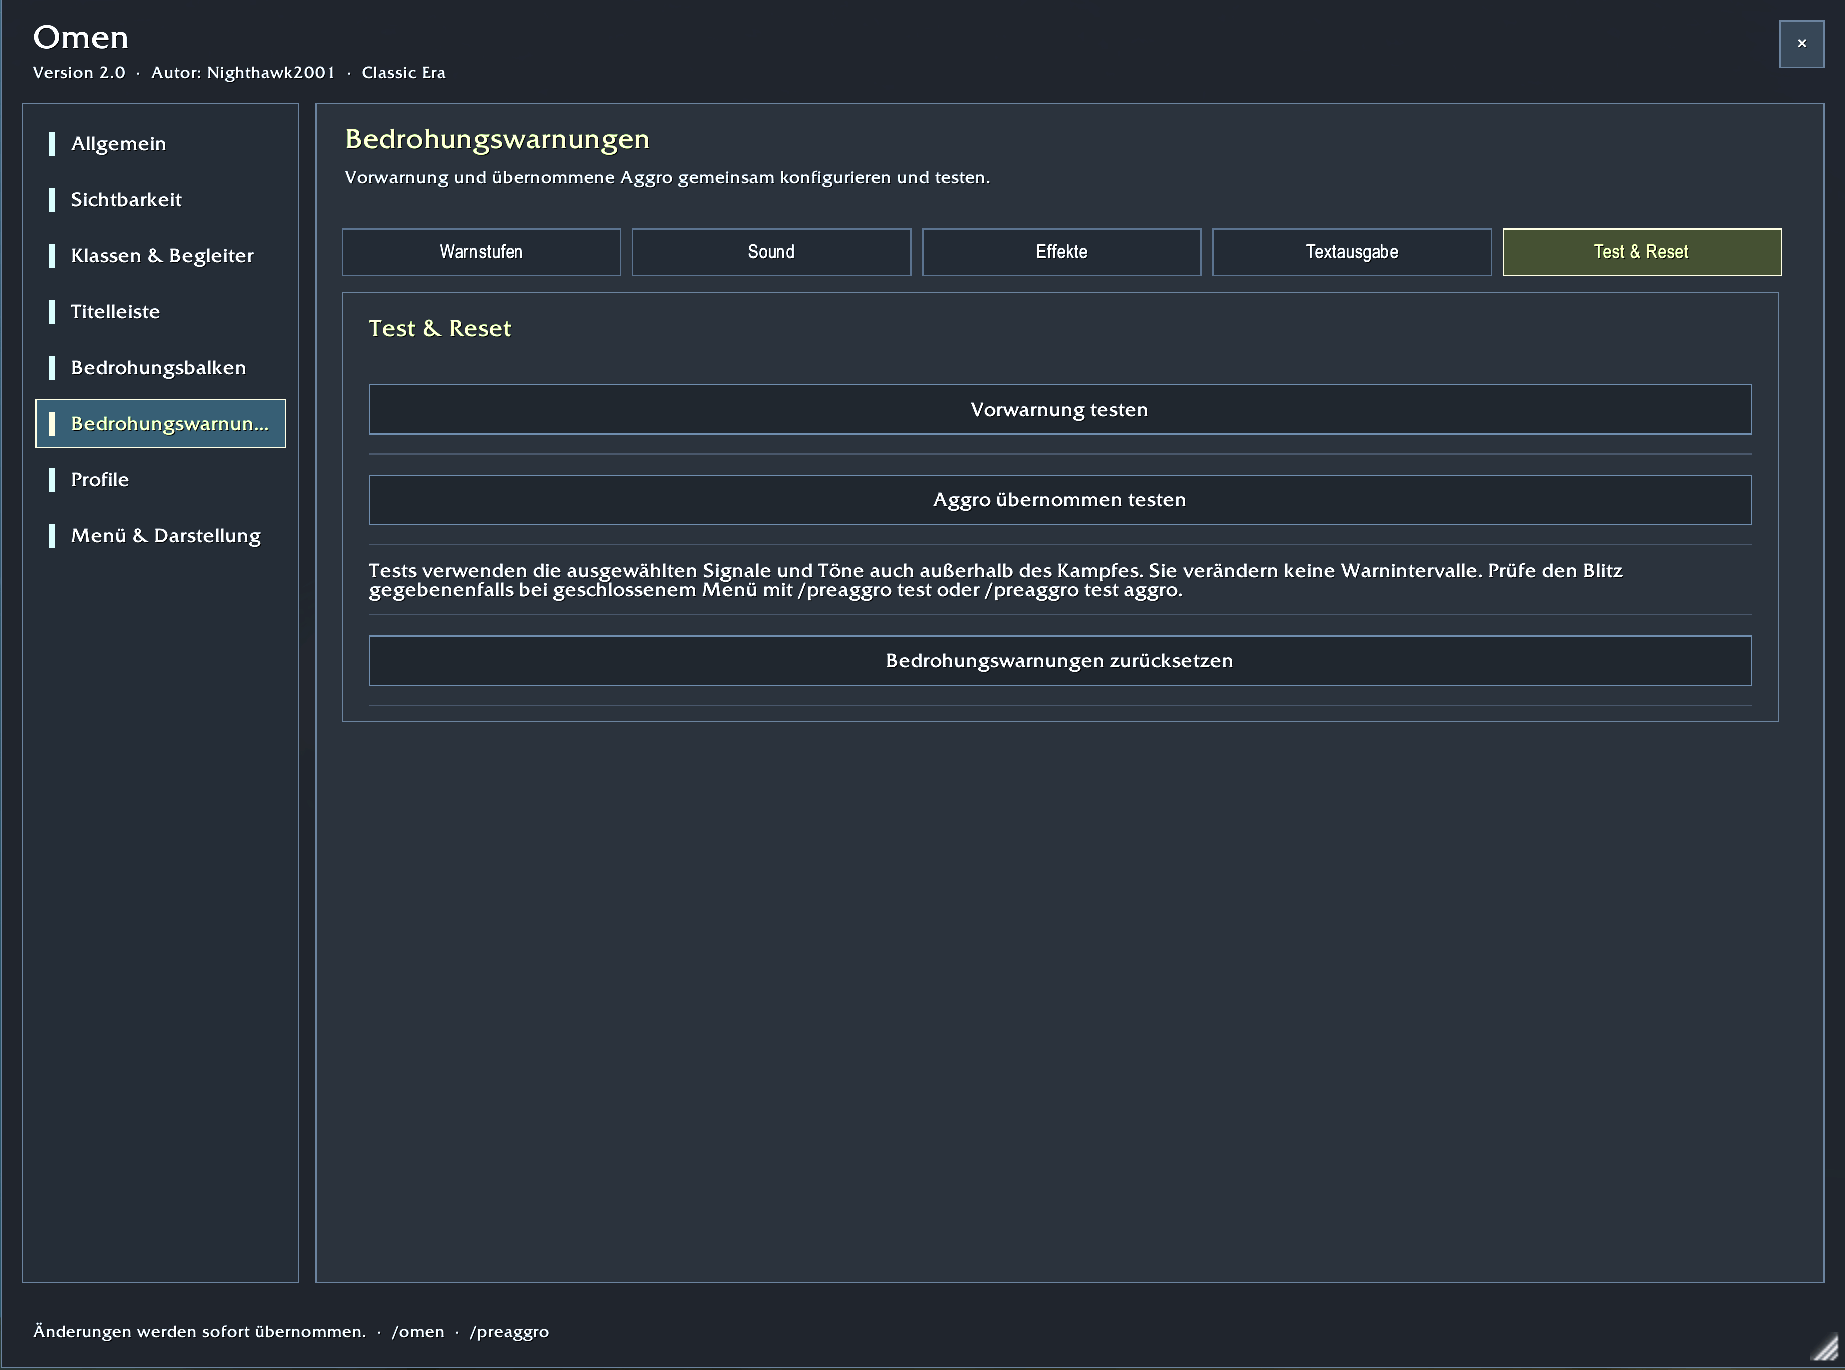Click the Bedrohungswarnungen page heading

tap(497, 140)
